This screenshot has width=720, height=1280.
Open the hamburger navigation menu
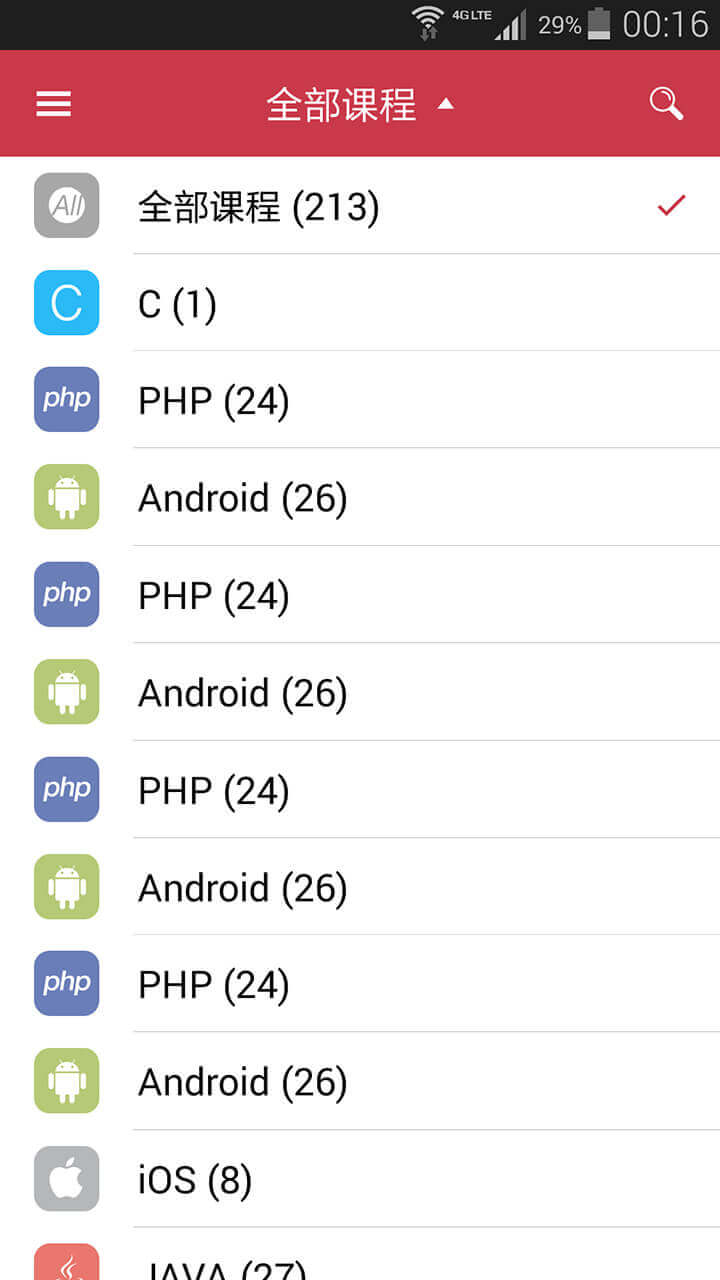(54, 104)
